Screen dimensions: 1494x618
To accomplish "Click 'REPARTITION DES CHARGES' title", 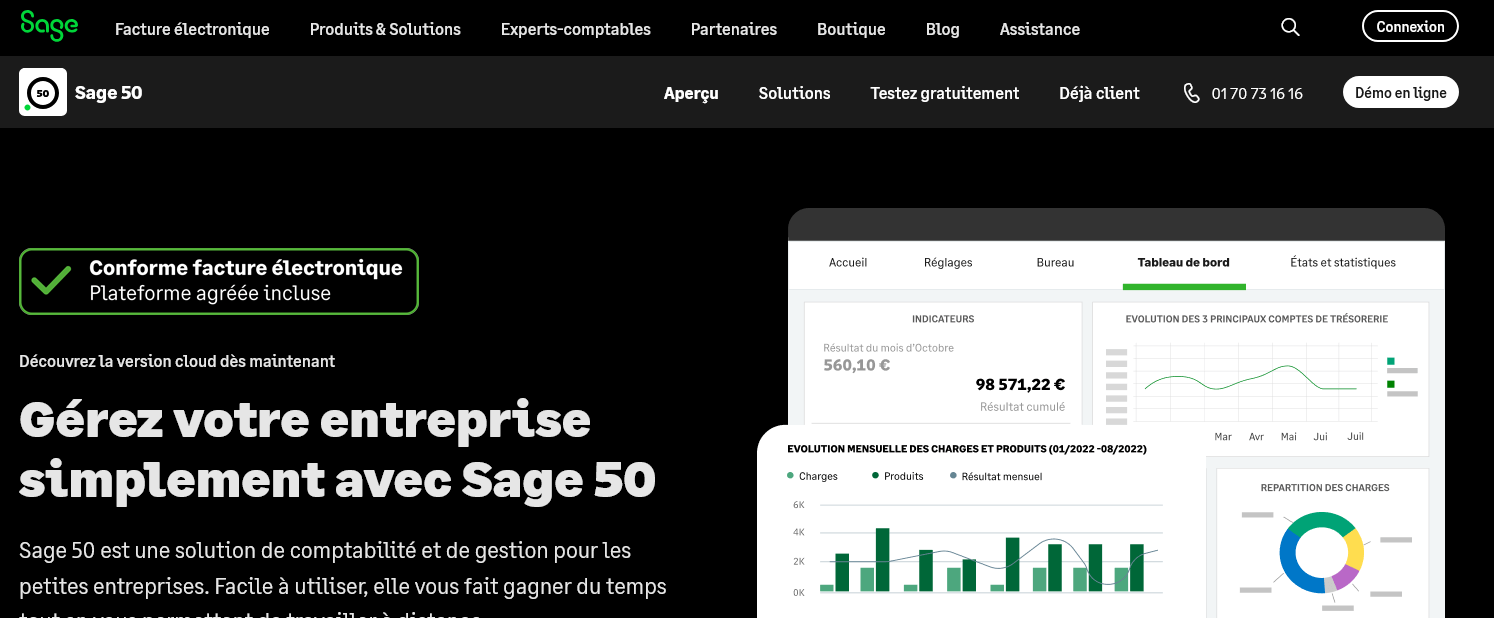I will 1325,488.
